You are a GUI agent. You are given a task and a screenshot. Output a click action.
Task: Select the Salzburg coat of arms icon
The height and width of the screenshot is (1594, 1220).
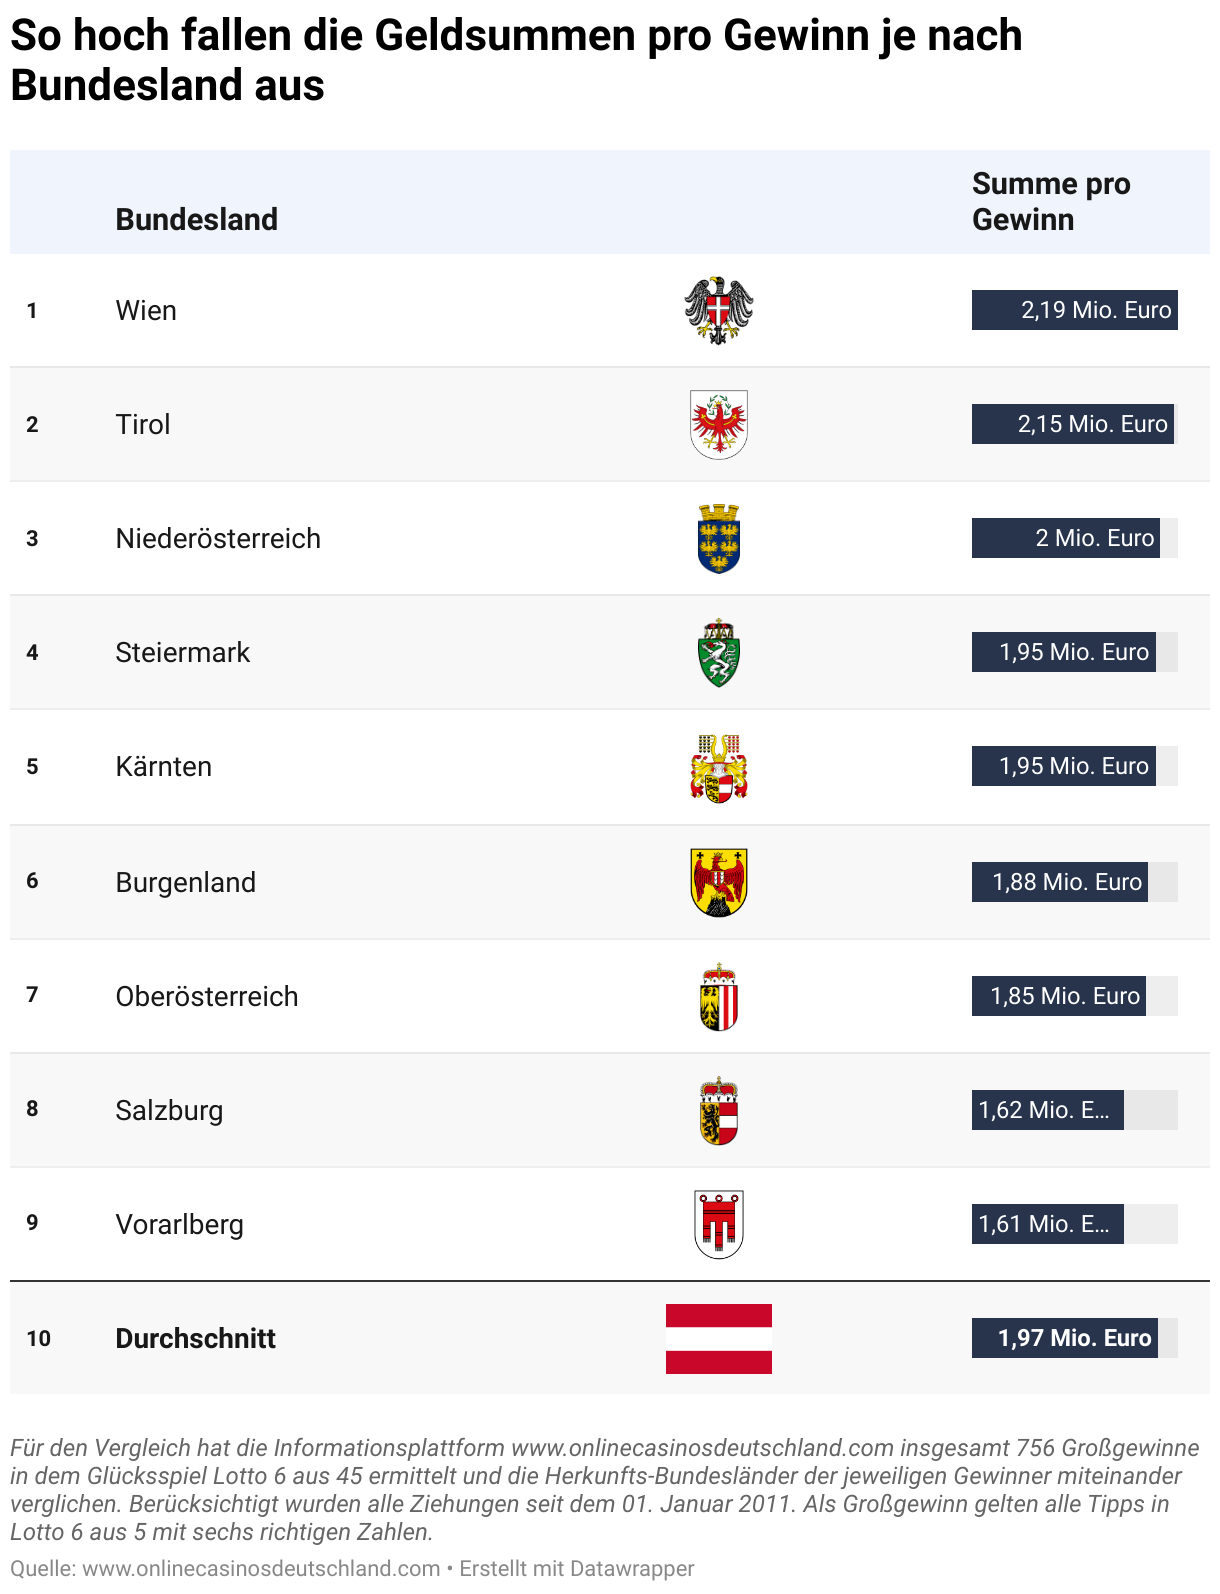tap(718, 1110)
